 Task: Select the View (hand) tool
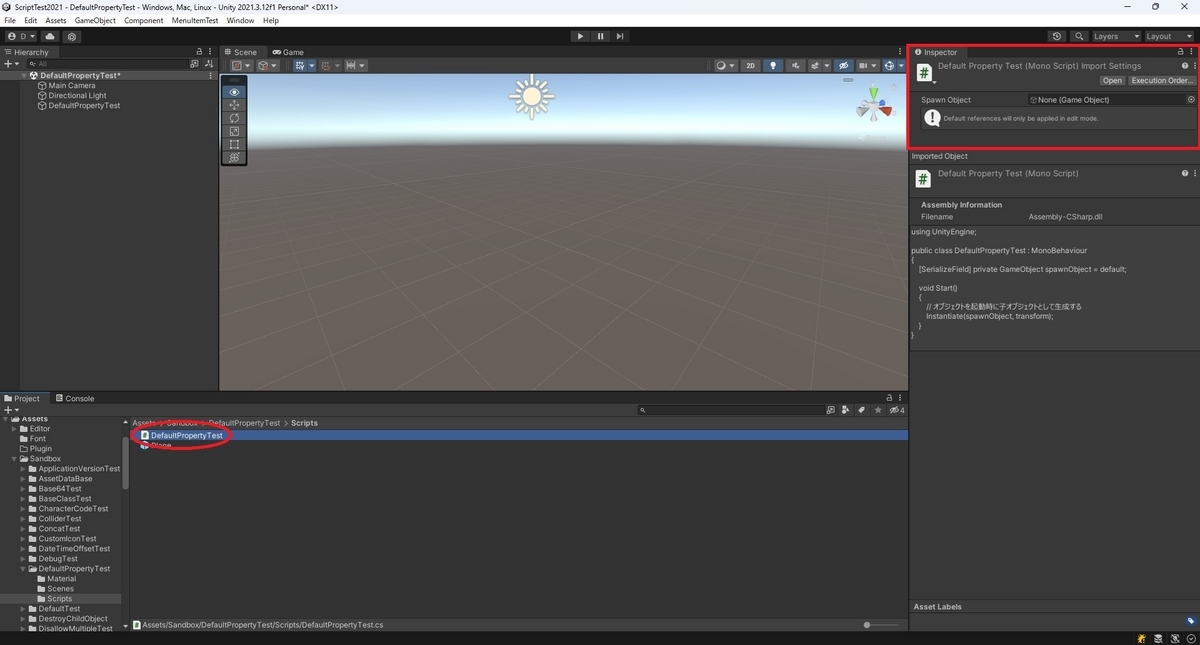[x=234, y=92]
